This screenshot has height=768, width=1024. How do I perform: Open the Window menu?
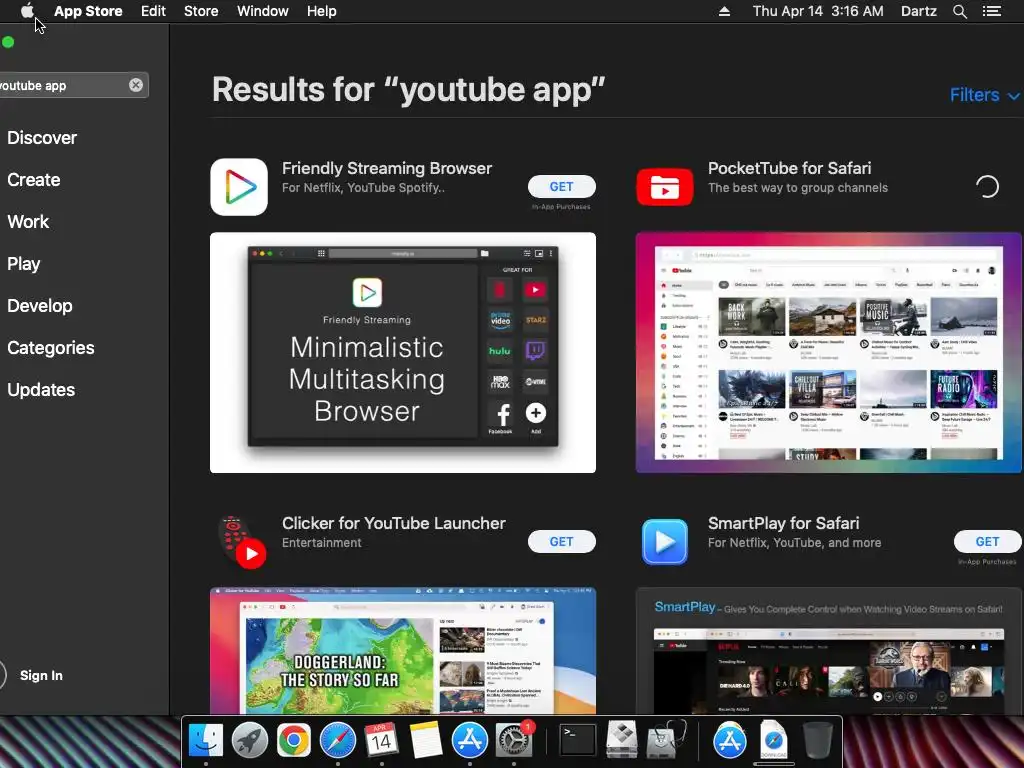tap(263, 11)
